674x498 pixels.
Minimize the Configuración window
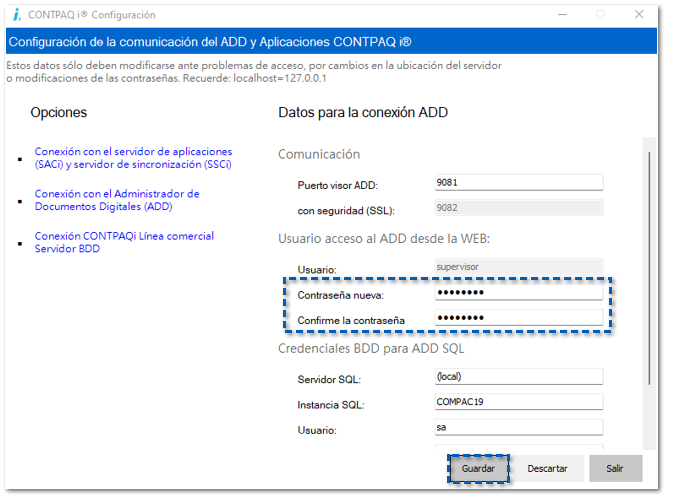click(x=562, y=15)
